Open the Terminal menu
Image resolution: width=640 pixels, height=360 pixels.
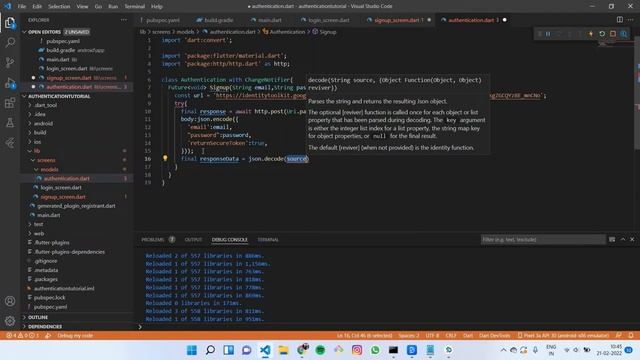(x=134, y=6)
